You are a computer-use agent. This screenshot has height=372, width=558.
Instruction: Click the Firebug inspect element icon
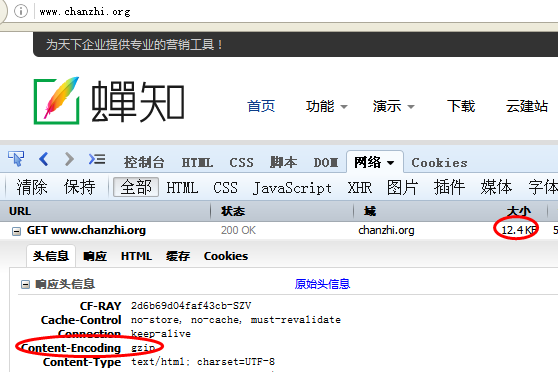coord(16,159)
